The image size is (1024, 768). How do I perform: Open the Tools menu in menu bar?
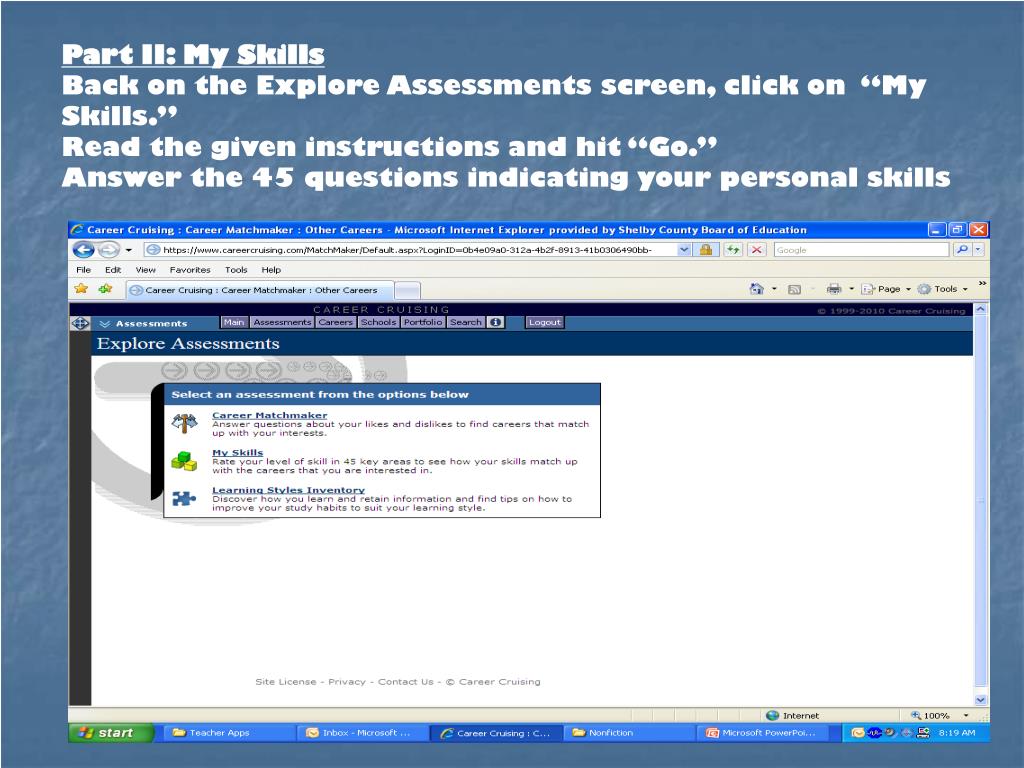[236, 270]
